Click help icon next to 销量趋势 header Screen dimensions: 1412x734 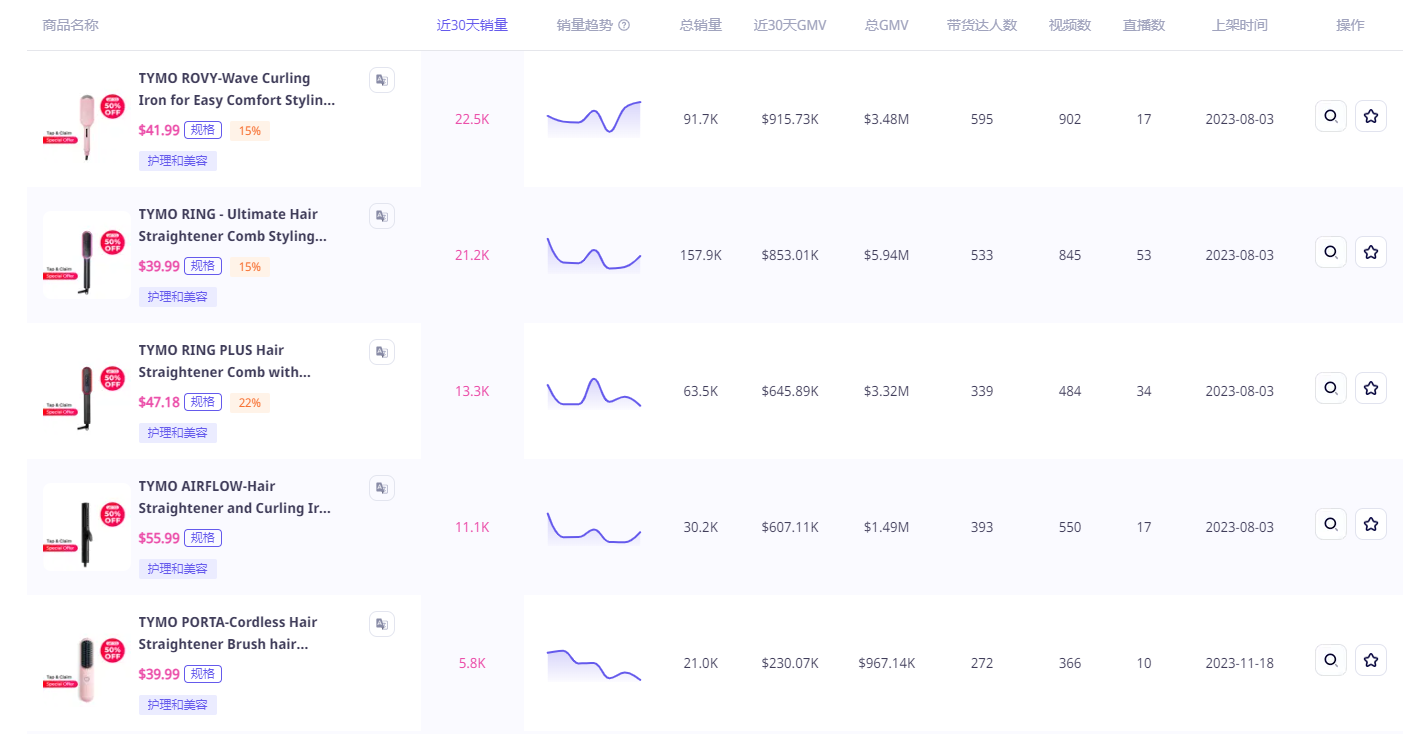(x=624, y=25)
